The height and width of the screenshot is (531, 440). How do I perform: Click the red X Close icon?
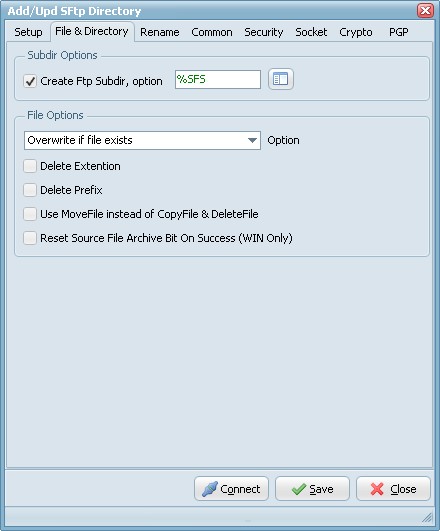[x=377, y=489]
